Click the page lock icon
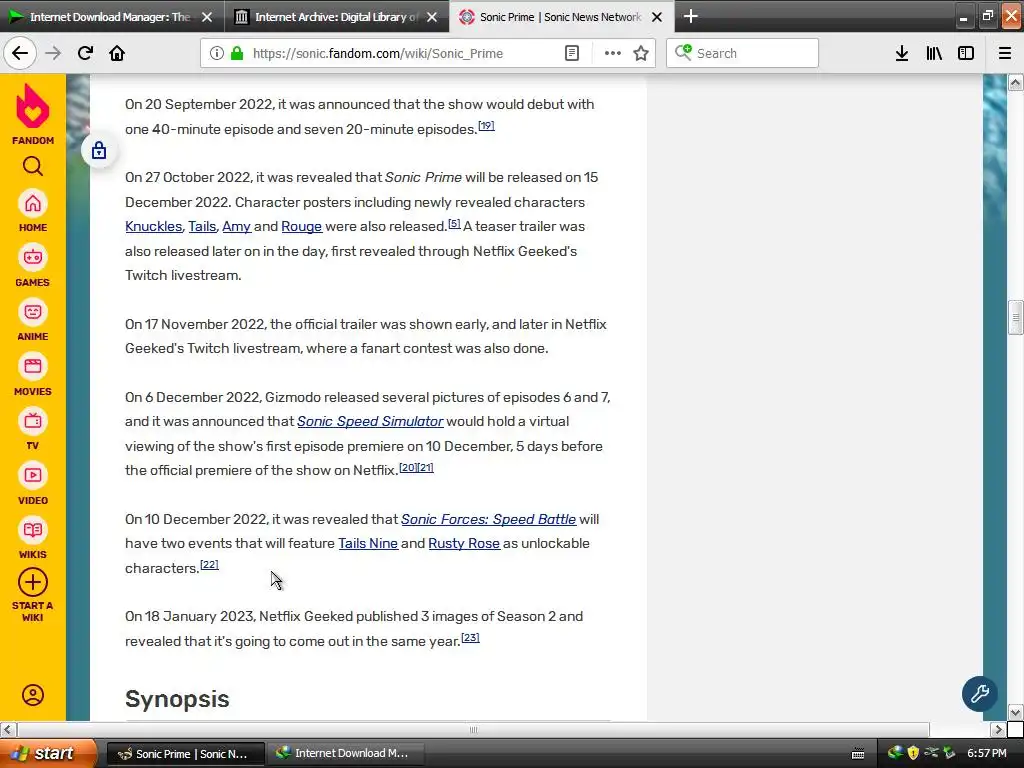Viewport: 1024px width, 768px height. 99,150
